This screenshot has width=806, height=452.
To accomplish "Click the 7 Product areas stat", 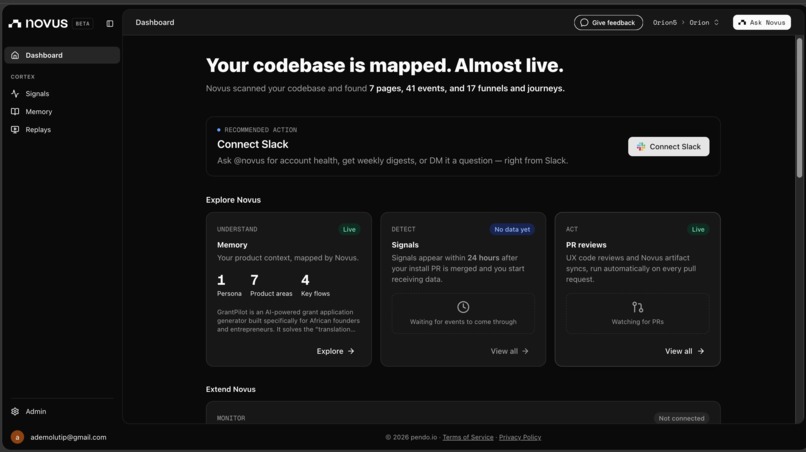I will coord(271,285).
